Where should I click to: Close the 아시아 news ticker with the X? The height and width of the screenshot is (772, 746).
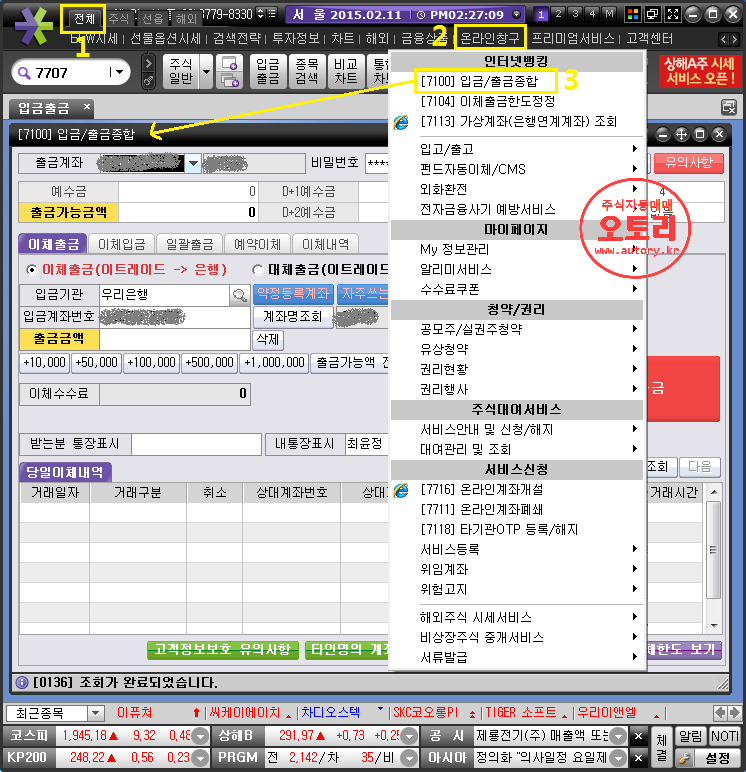click(x=638, y=758)
